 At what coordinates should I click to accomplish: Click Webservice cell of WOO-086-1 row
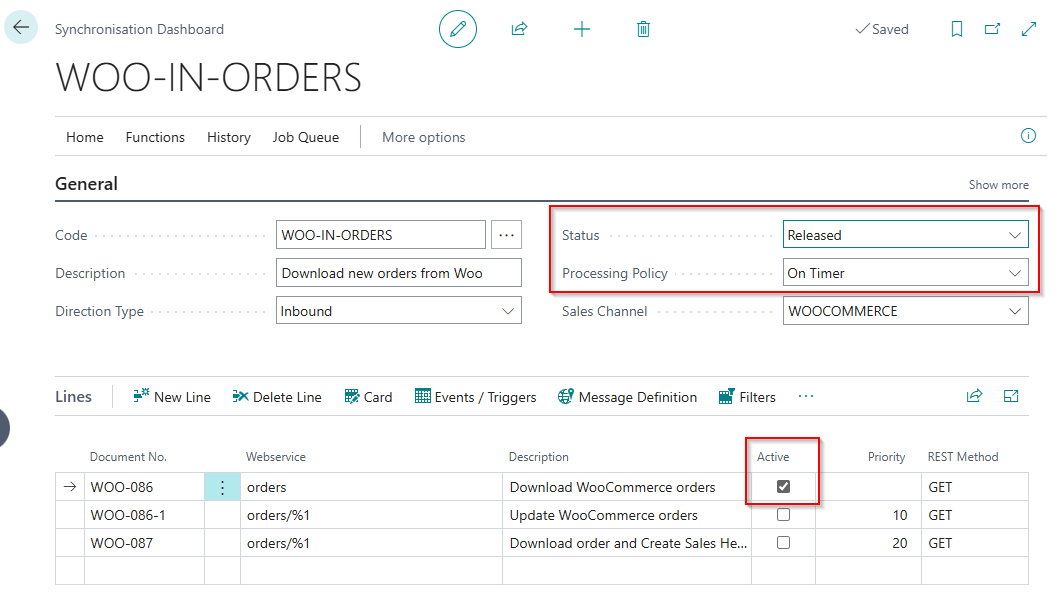pos(371,515)
